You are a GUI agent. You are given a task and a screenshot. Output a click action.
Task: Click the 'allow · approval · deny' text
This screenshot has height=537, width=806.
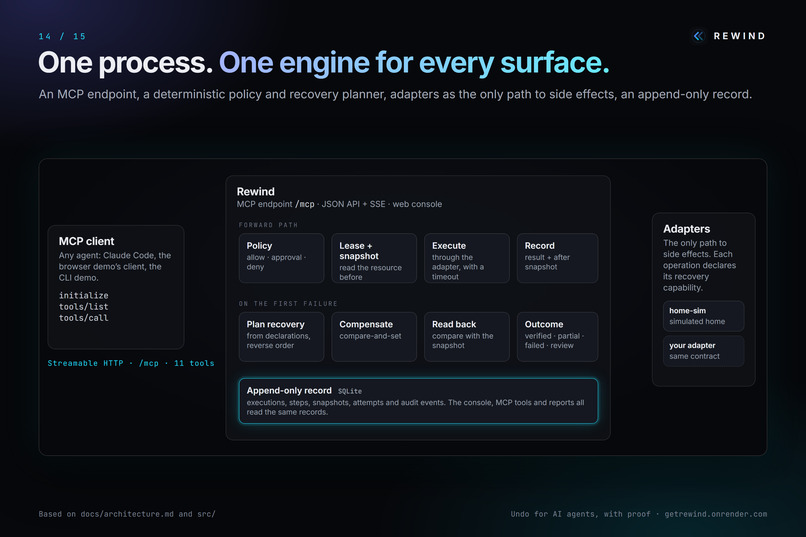point(276,262)
